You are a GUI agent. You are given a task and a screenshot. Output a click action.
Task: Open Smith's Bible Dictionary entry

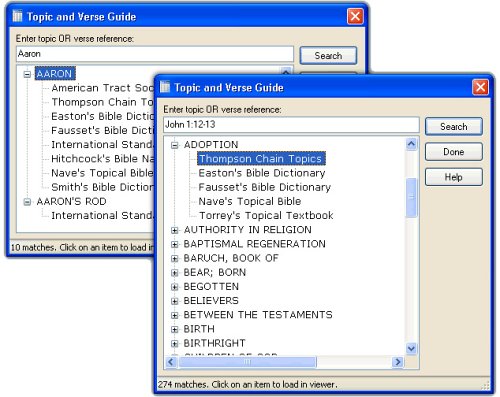(x=102, y=187)
